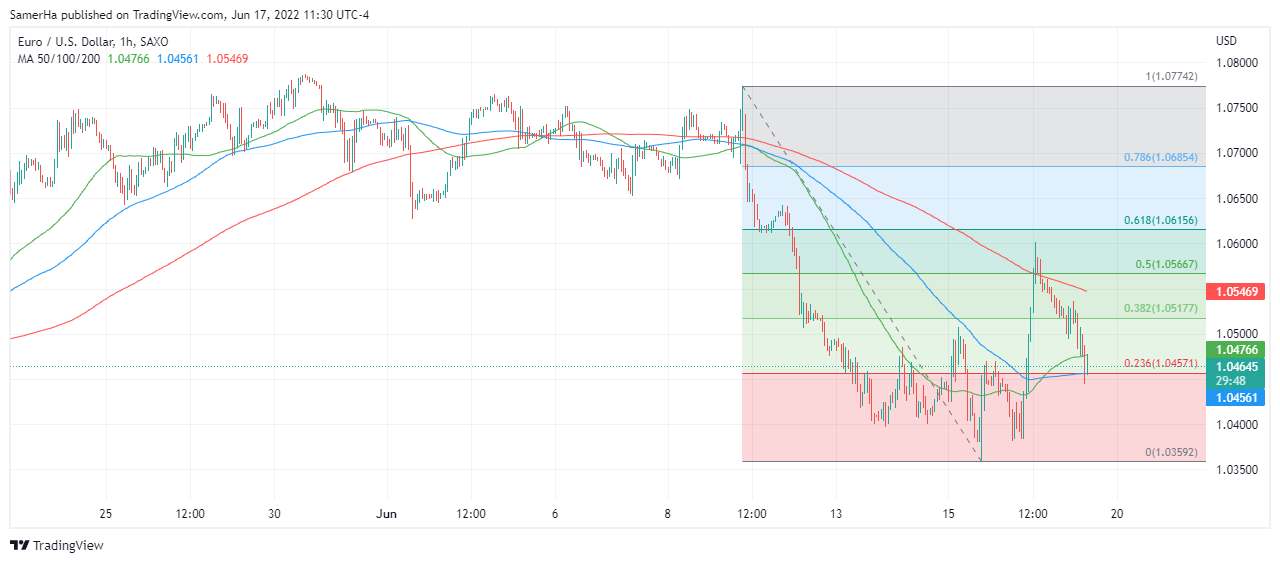Click the green 1.04766 price axis tag
Viewport: 1280px width, 563px height.
click(x=1238, y=350)
